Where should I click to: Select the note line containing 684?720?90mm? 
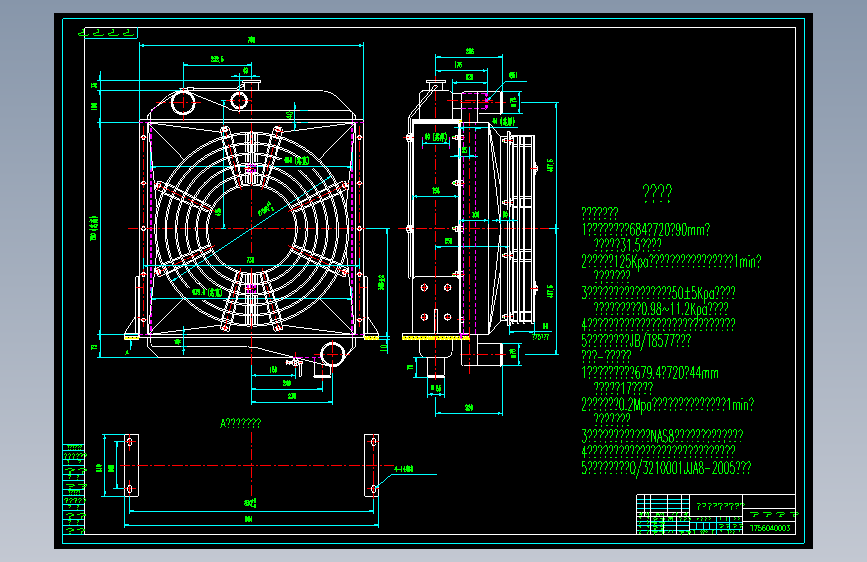tap(645, 229)
